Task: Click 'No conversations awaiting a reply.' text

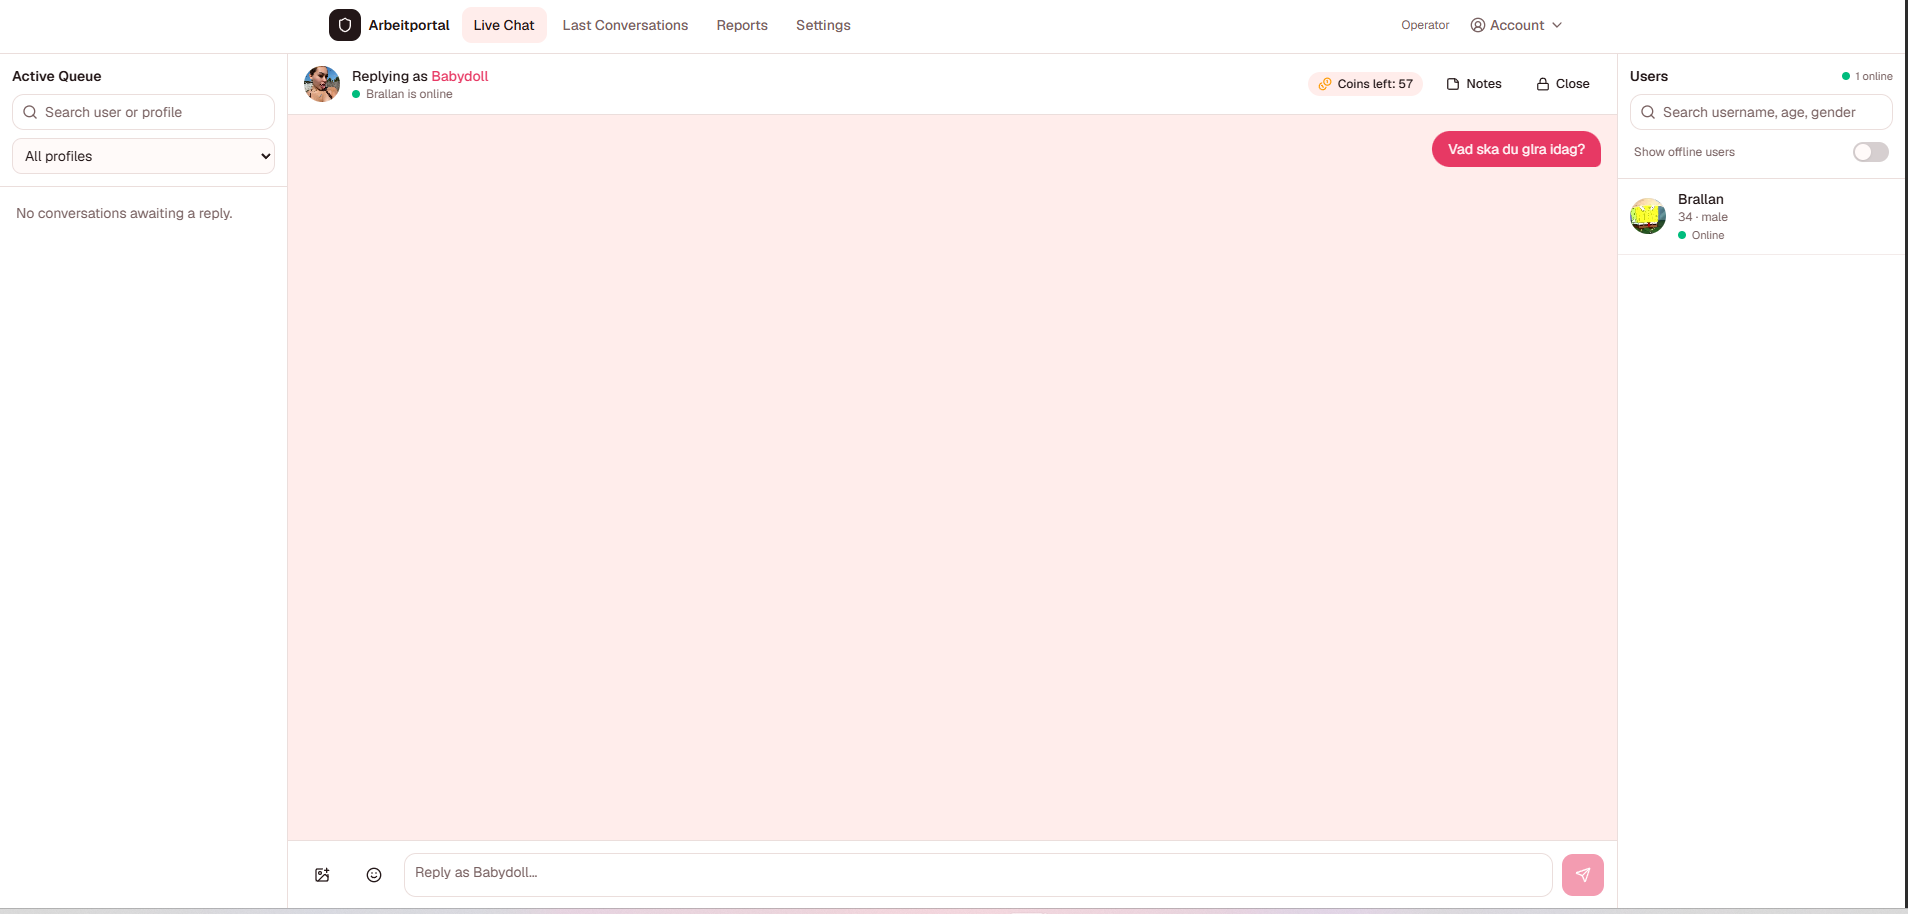Action: (x=124, y=213)
